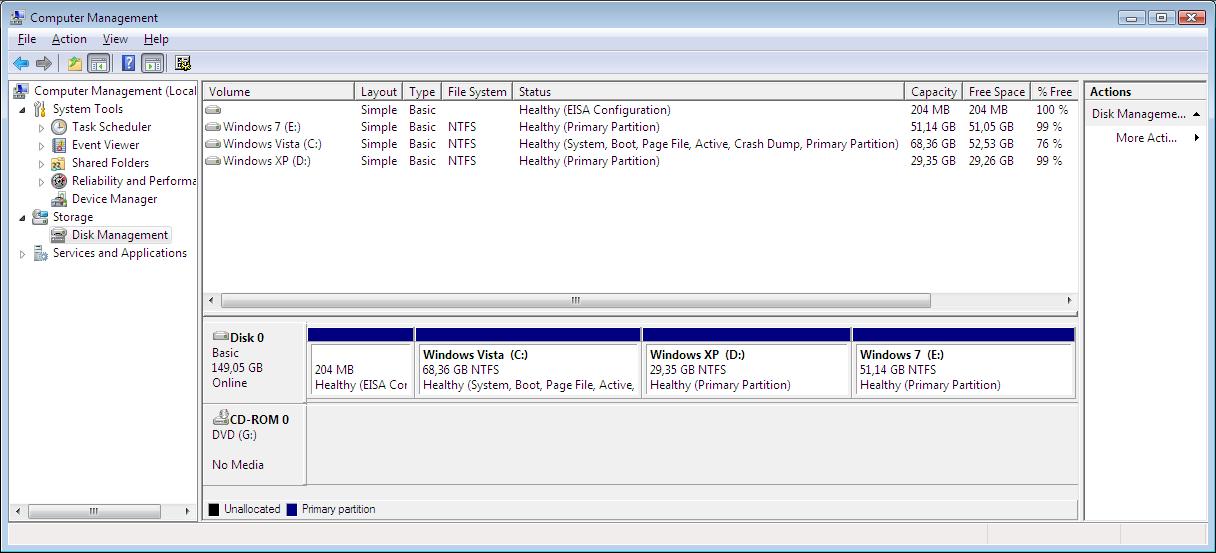Open the Help menu
1216x553 pixels.
(156, 39)
